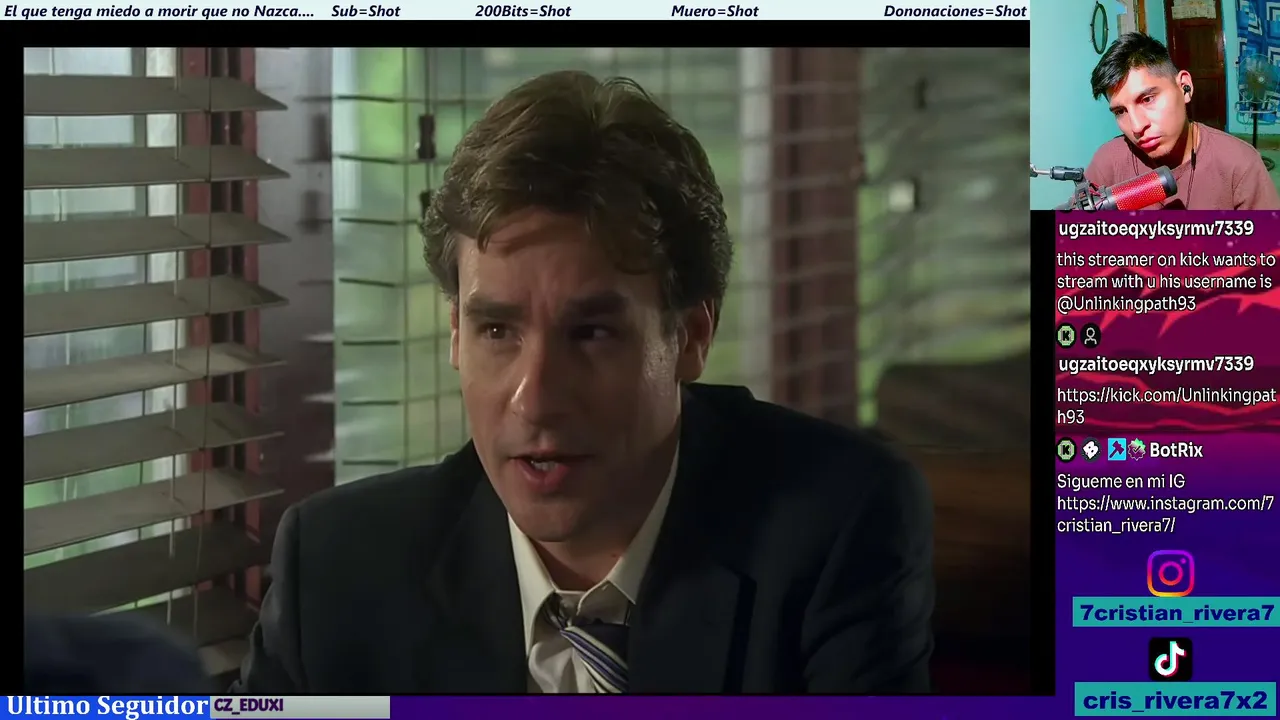Click the Kick badge above the second ugzaitoeqxyksyrmv7339 message
This screenshot has width=1280, height=720.
[1066, 336]
